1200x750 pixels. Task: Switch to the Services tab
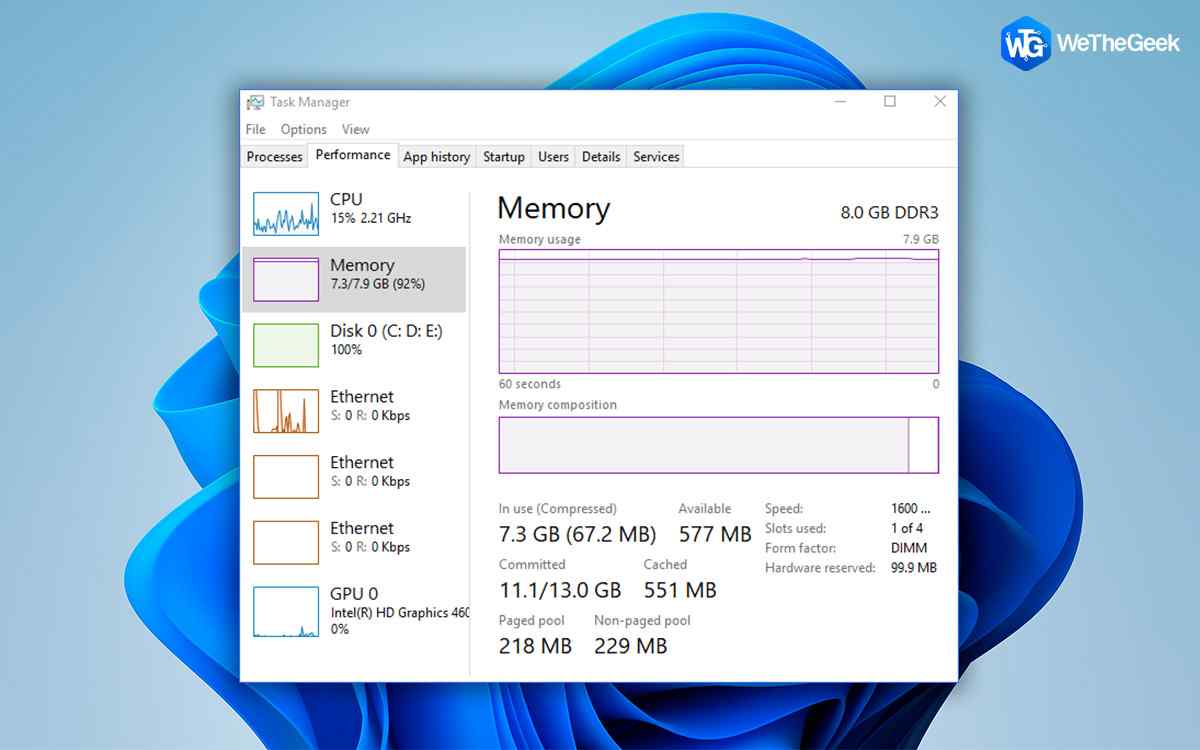click(x=657, y=157)
